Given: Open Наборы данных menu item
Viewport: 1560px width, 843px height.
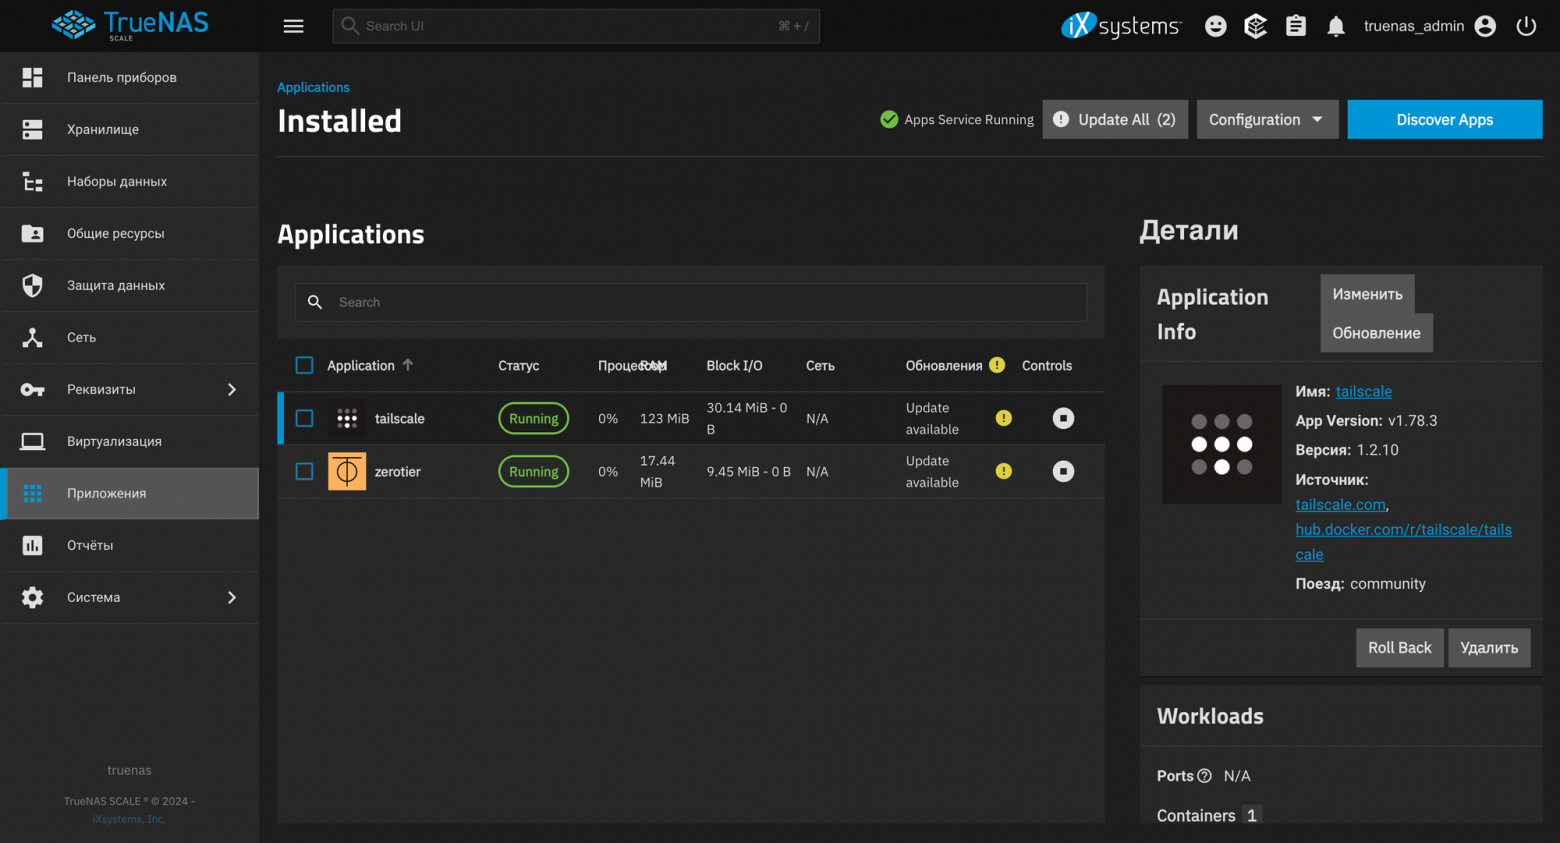Looking at the screenshot, I should (130, 181).
